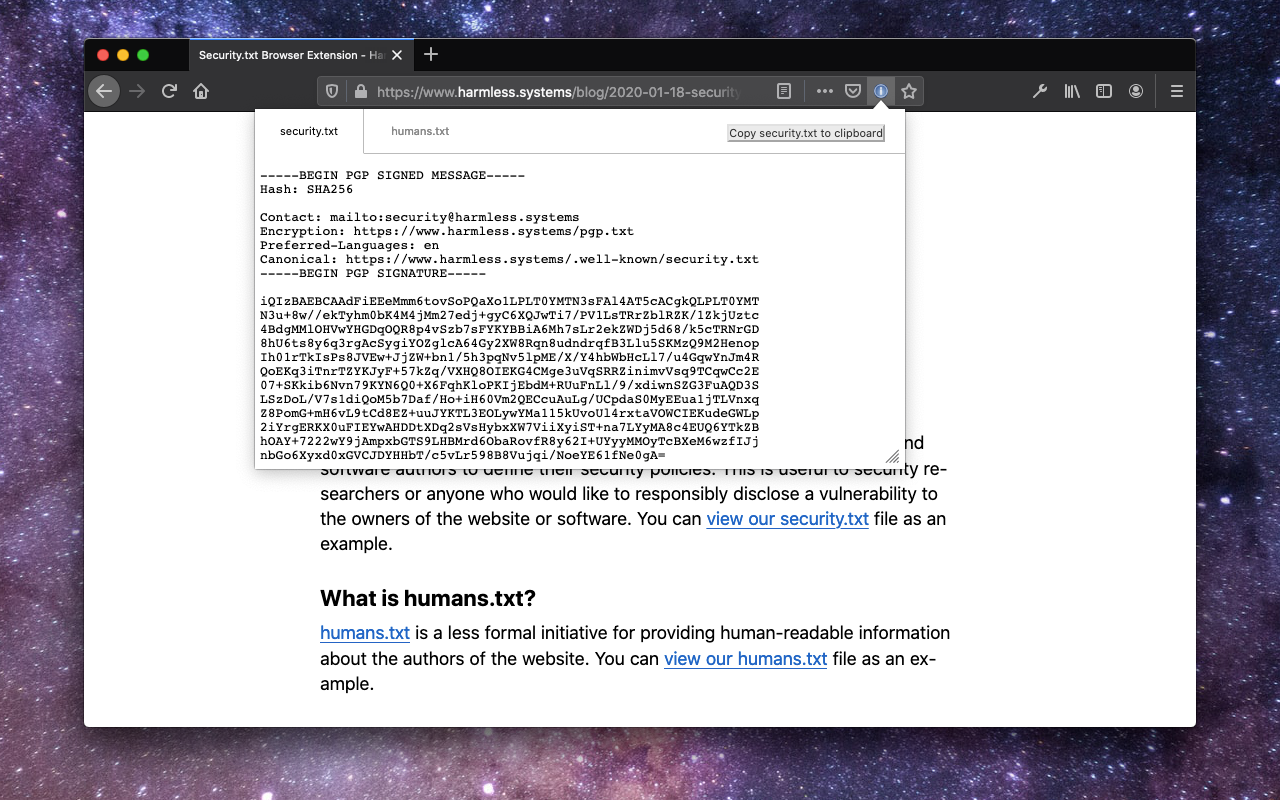This screenshot has height=800, width=1280.
Task: Open the 'view our humans.txt' link
Action: 745,659
